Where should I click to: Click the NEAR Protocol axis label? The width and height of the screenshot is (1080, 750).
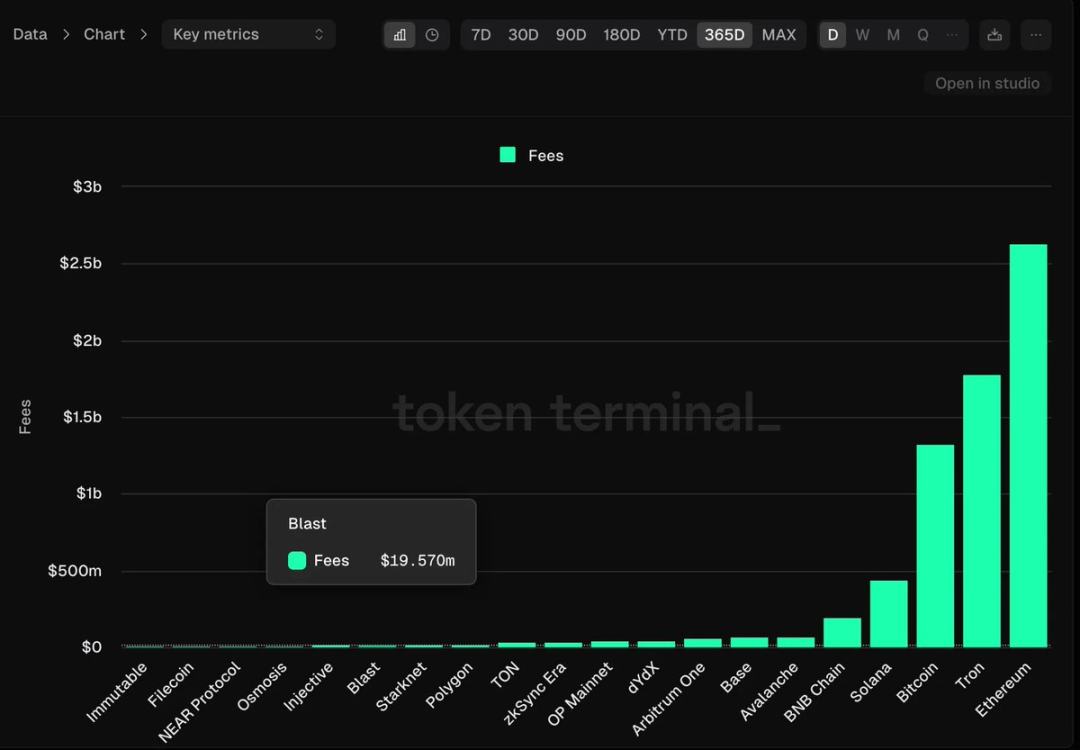click(200, 702)
